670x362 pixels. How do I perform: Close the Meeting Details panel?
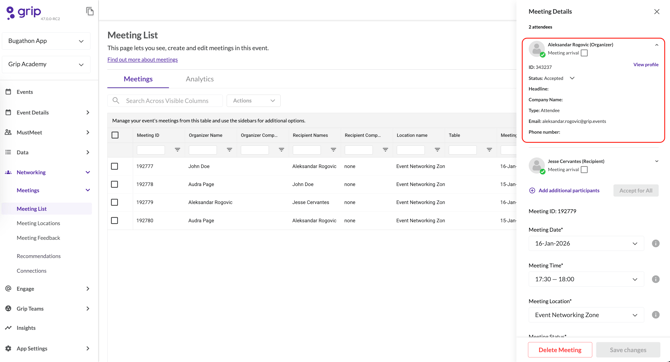[657, 12]
